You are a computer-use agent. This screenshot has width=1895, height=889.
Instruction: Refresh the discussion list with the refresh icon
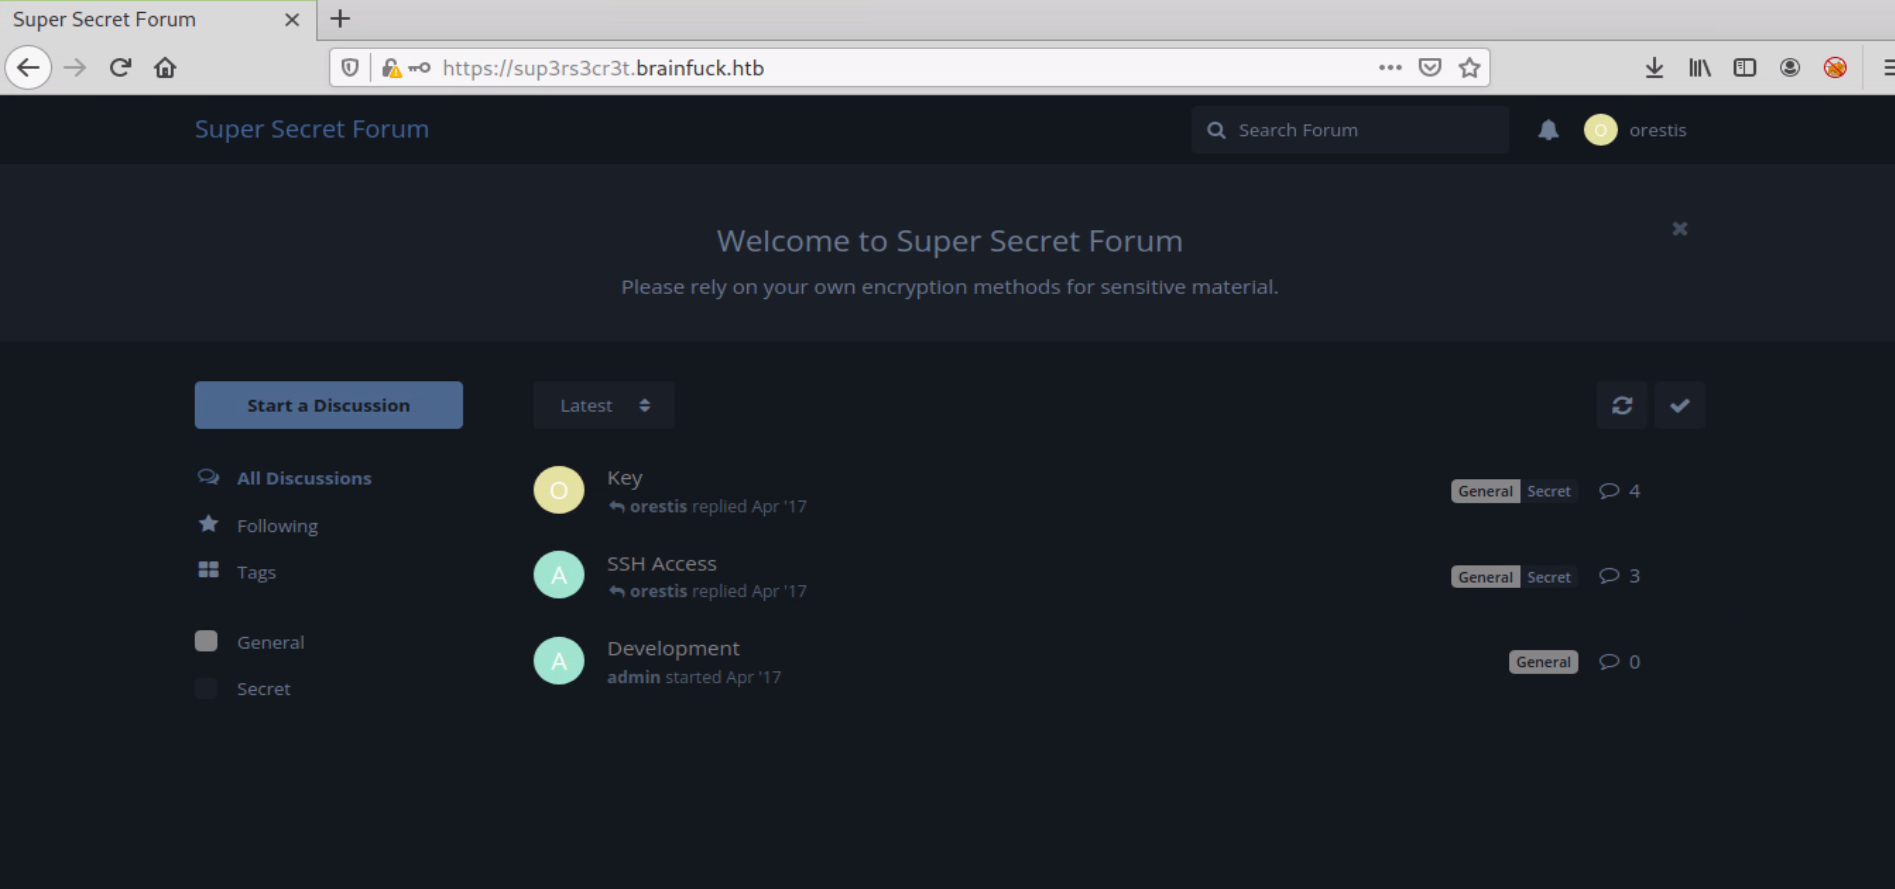[x=1621, y=405]
